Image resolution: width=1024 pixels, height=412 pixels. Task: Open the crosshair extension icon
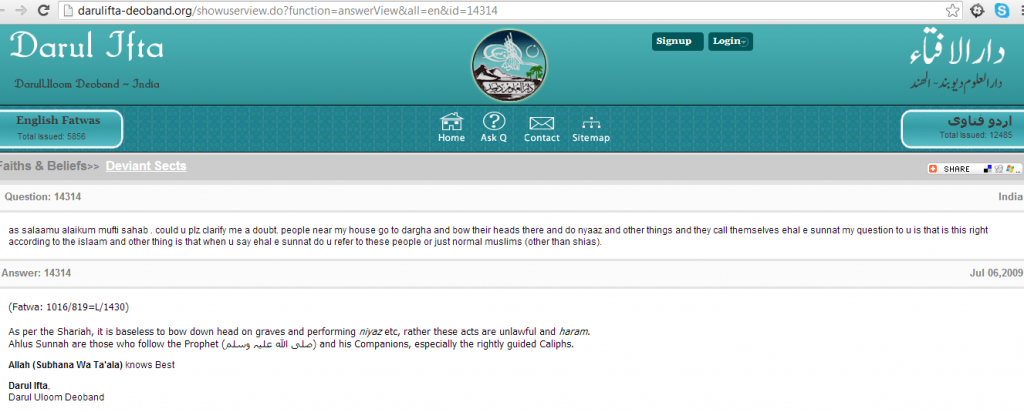pyautogui.click(x=977, y=10)
